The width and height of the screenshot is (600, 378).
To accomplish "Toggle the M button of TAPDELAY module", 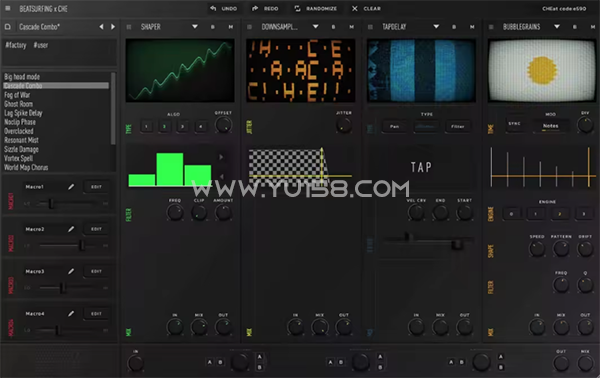I will 472,27.
